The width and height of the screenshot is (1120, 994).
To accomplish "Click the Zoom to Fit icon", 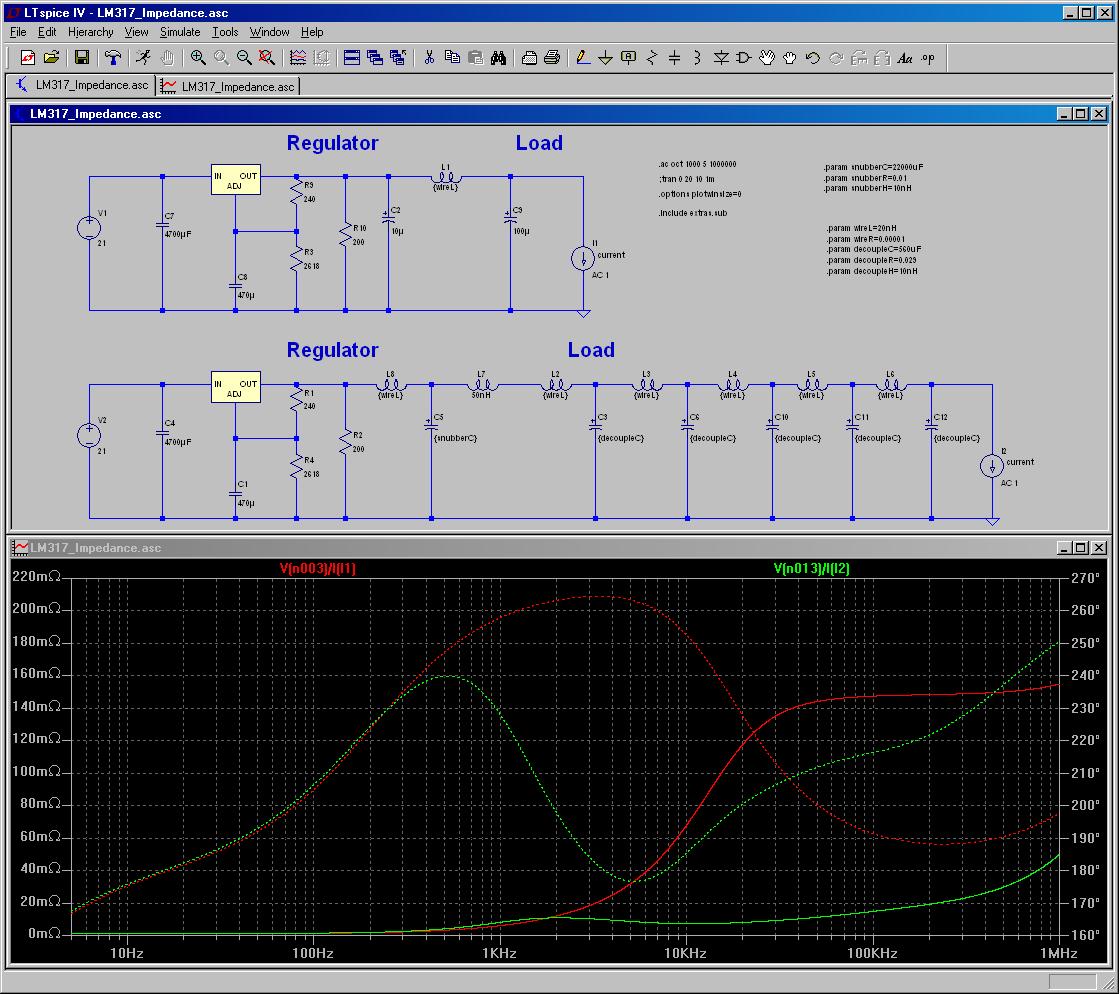I will tap(267, 58).
